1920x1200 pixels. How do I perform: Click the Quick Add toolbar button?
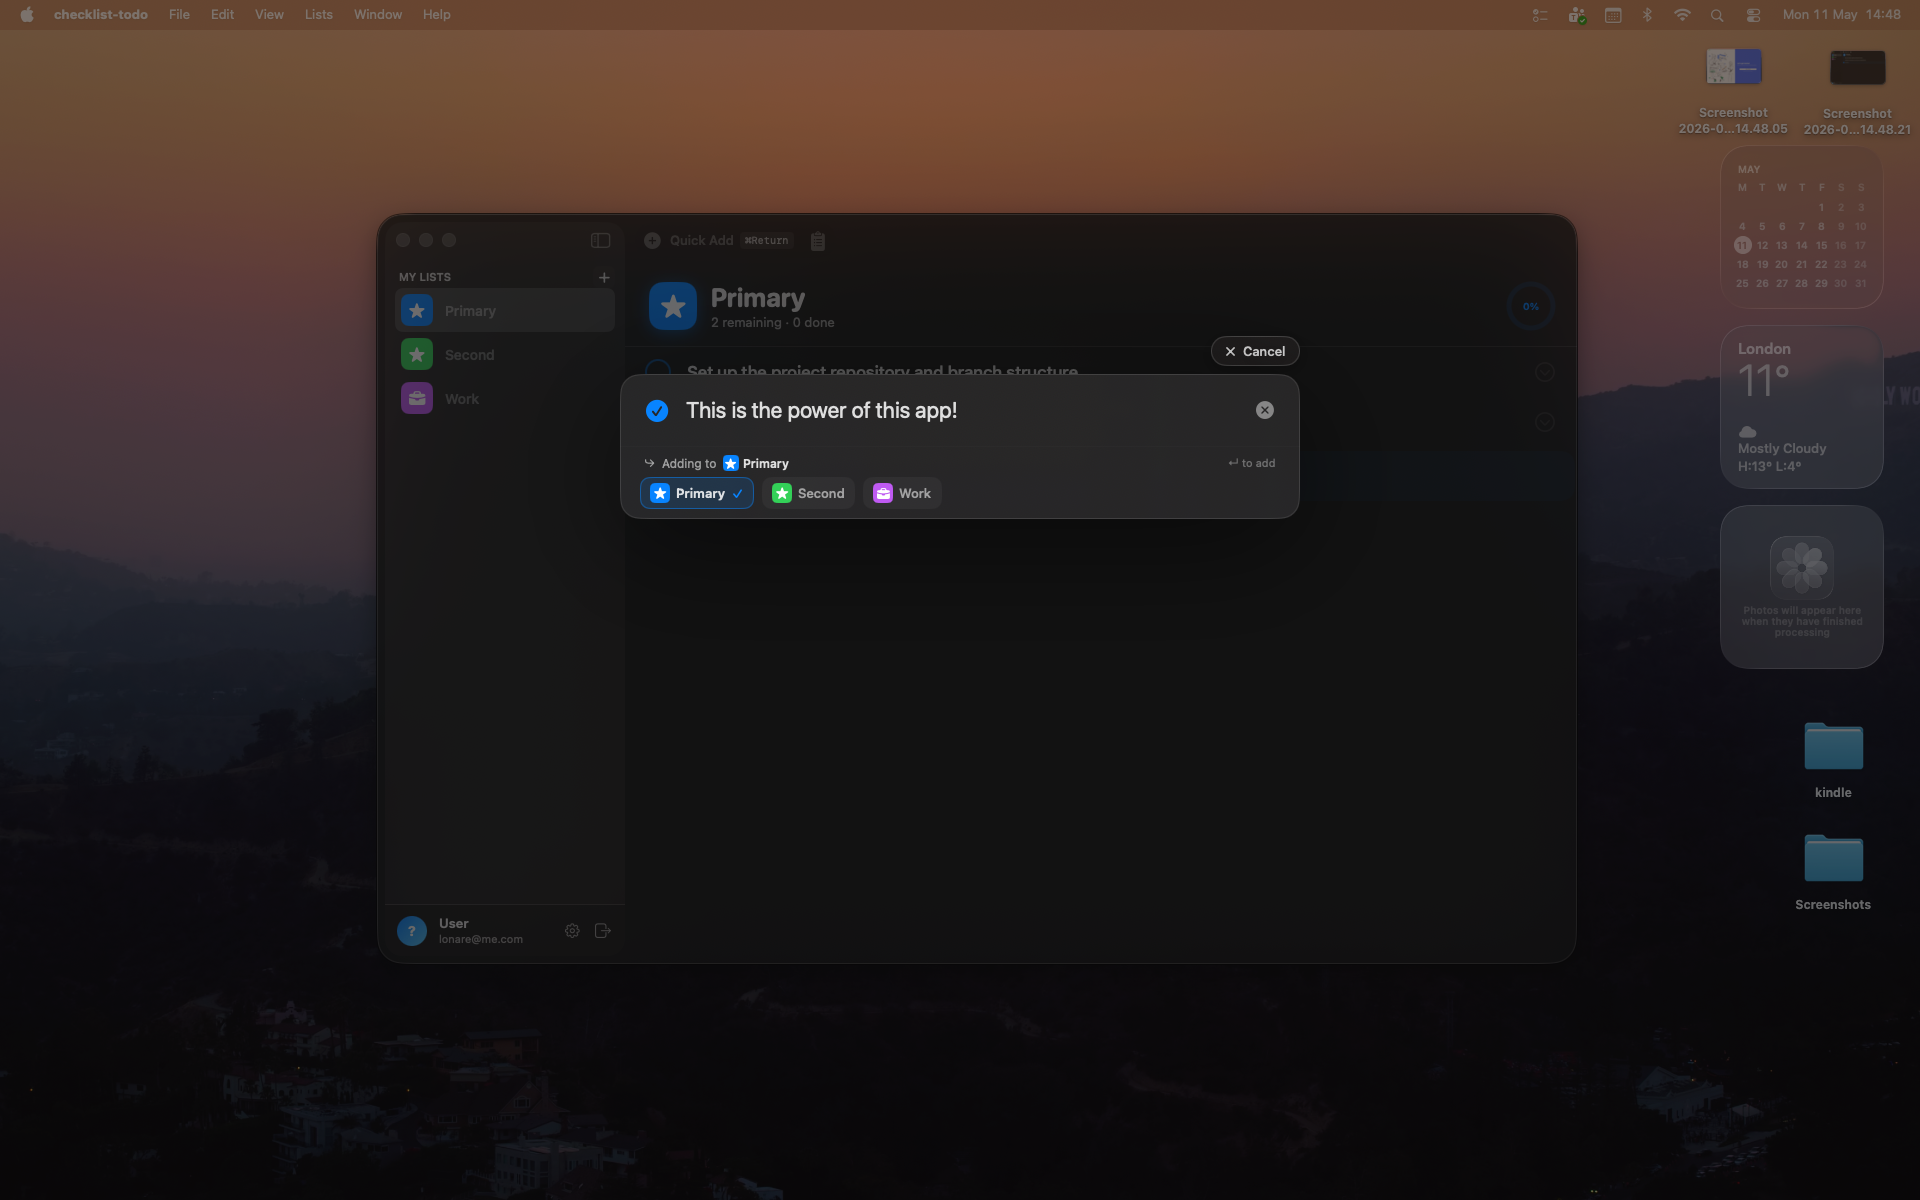pos(718,240)
